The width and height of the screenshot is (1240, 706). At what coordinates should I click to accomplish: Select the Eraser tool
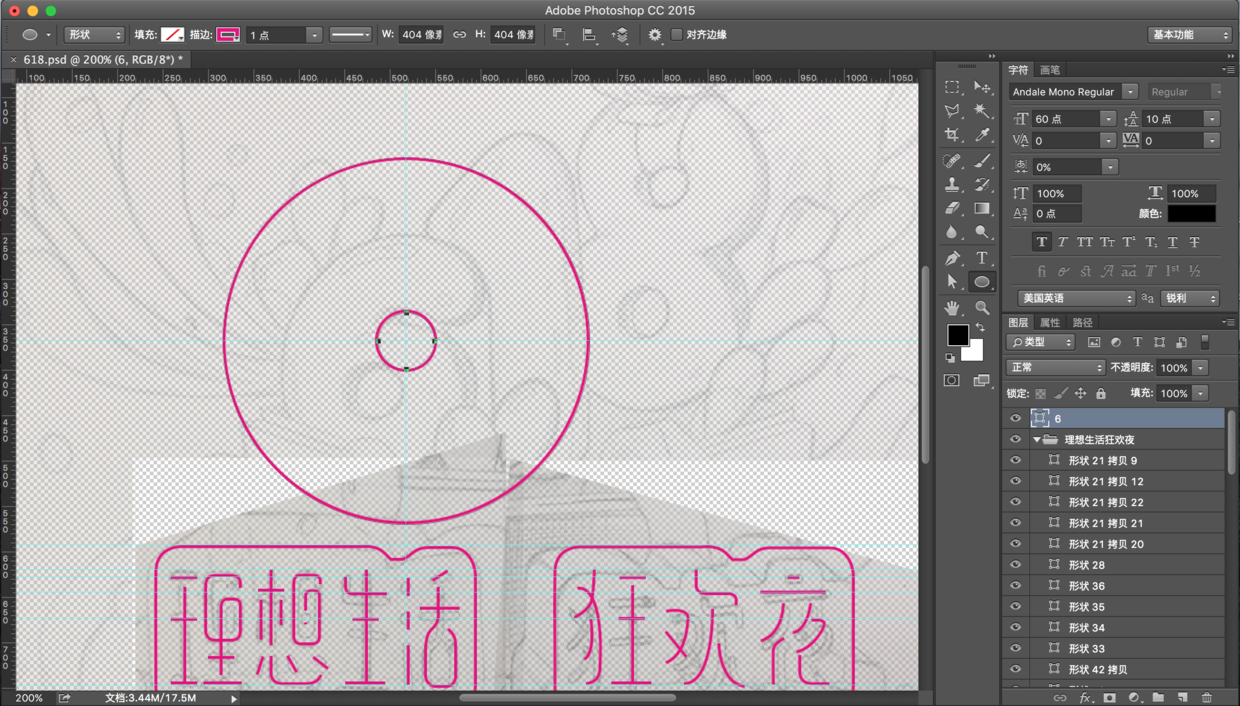point(952,208)
